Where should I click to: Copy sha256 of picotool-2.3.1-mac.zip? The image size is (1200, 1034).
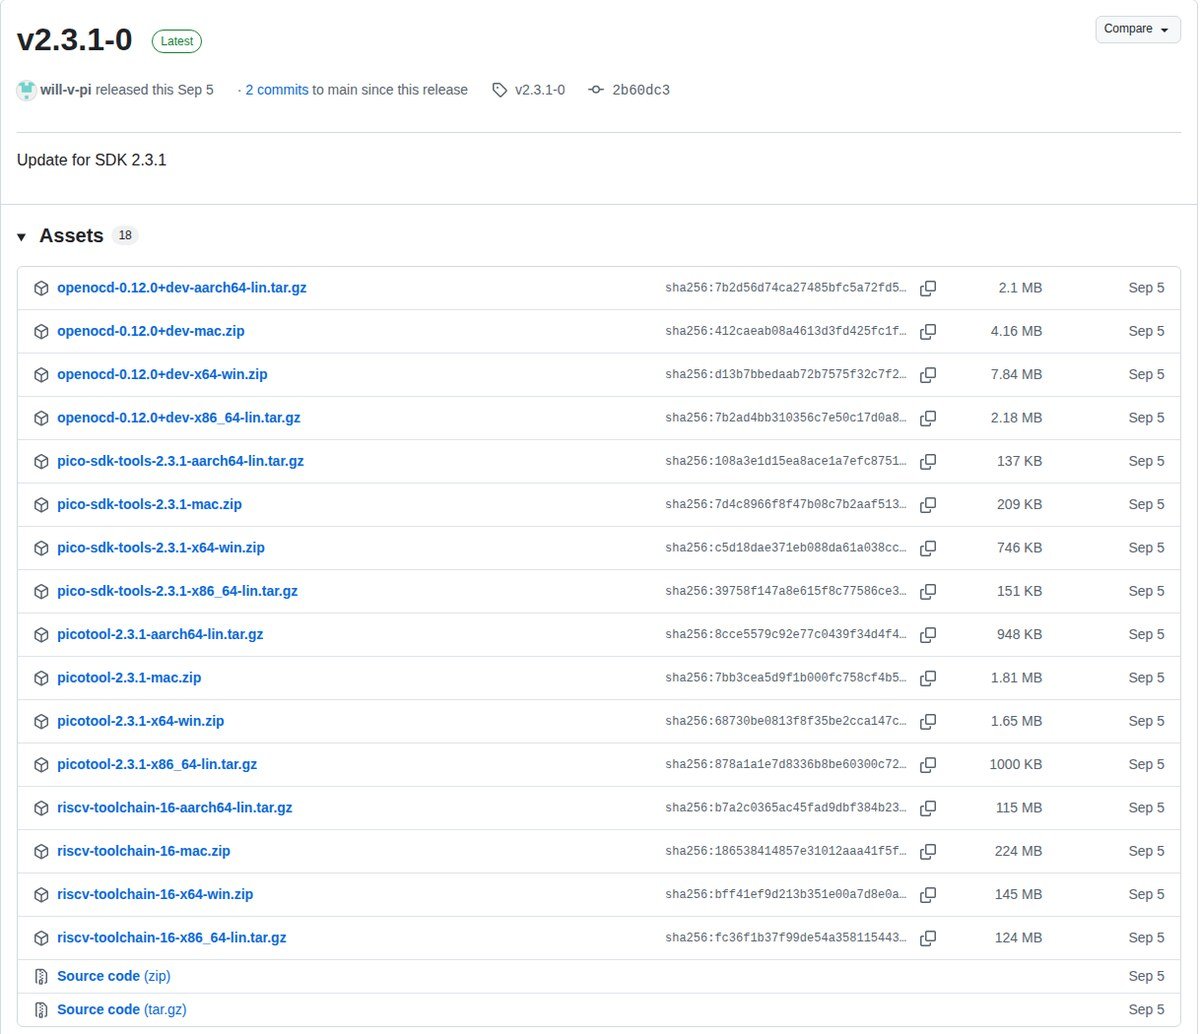(x=928, y=678)
